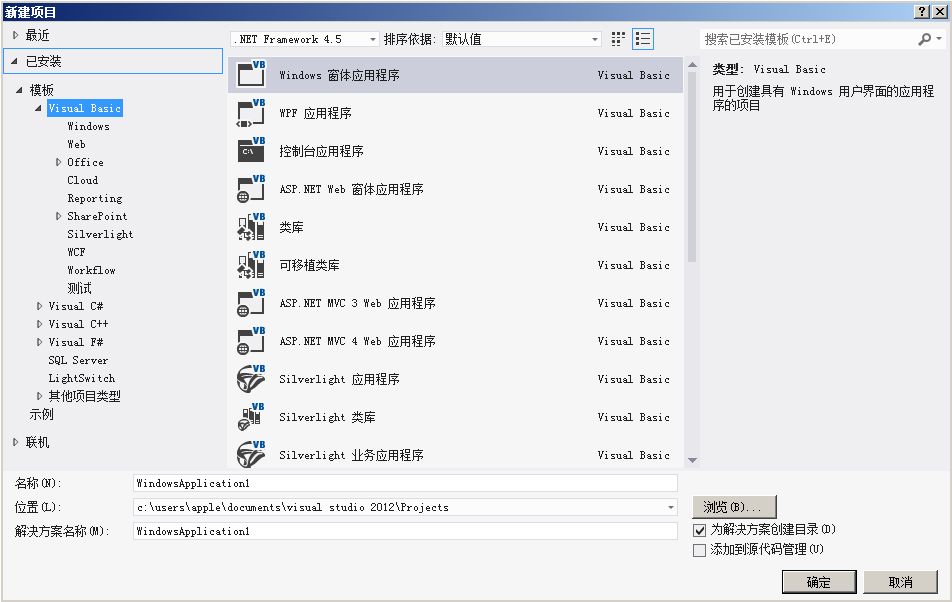Click template list scrollbar down arrow
The image size is (952, 602).
click(692, 461)
